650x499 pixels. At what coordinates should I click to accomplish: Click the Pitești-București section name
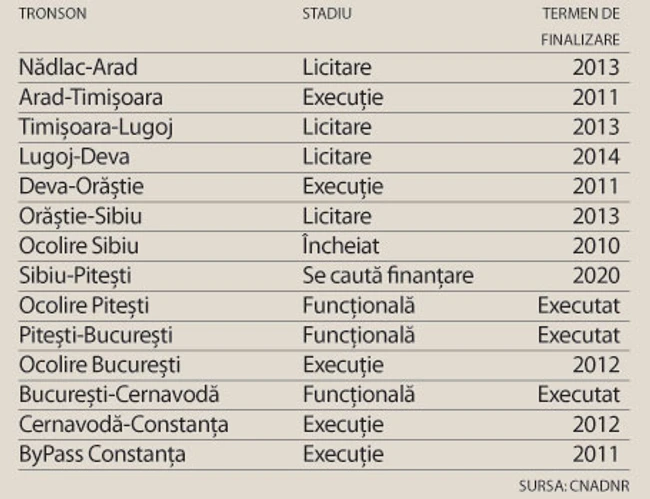(x=99, y=335)
